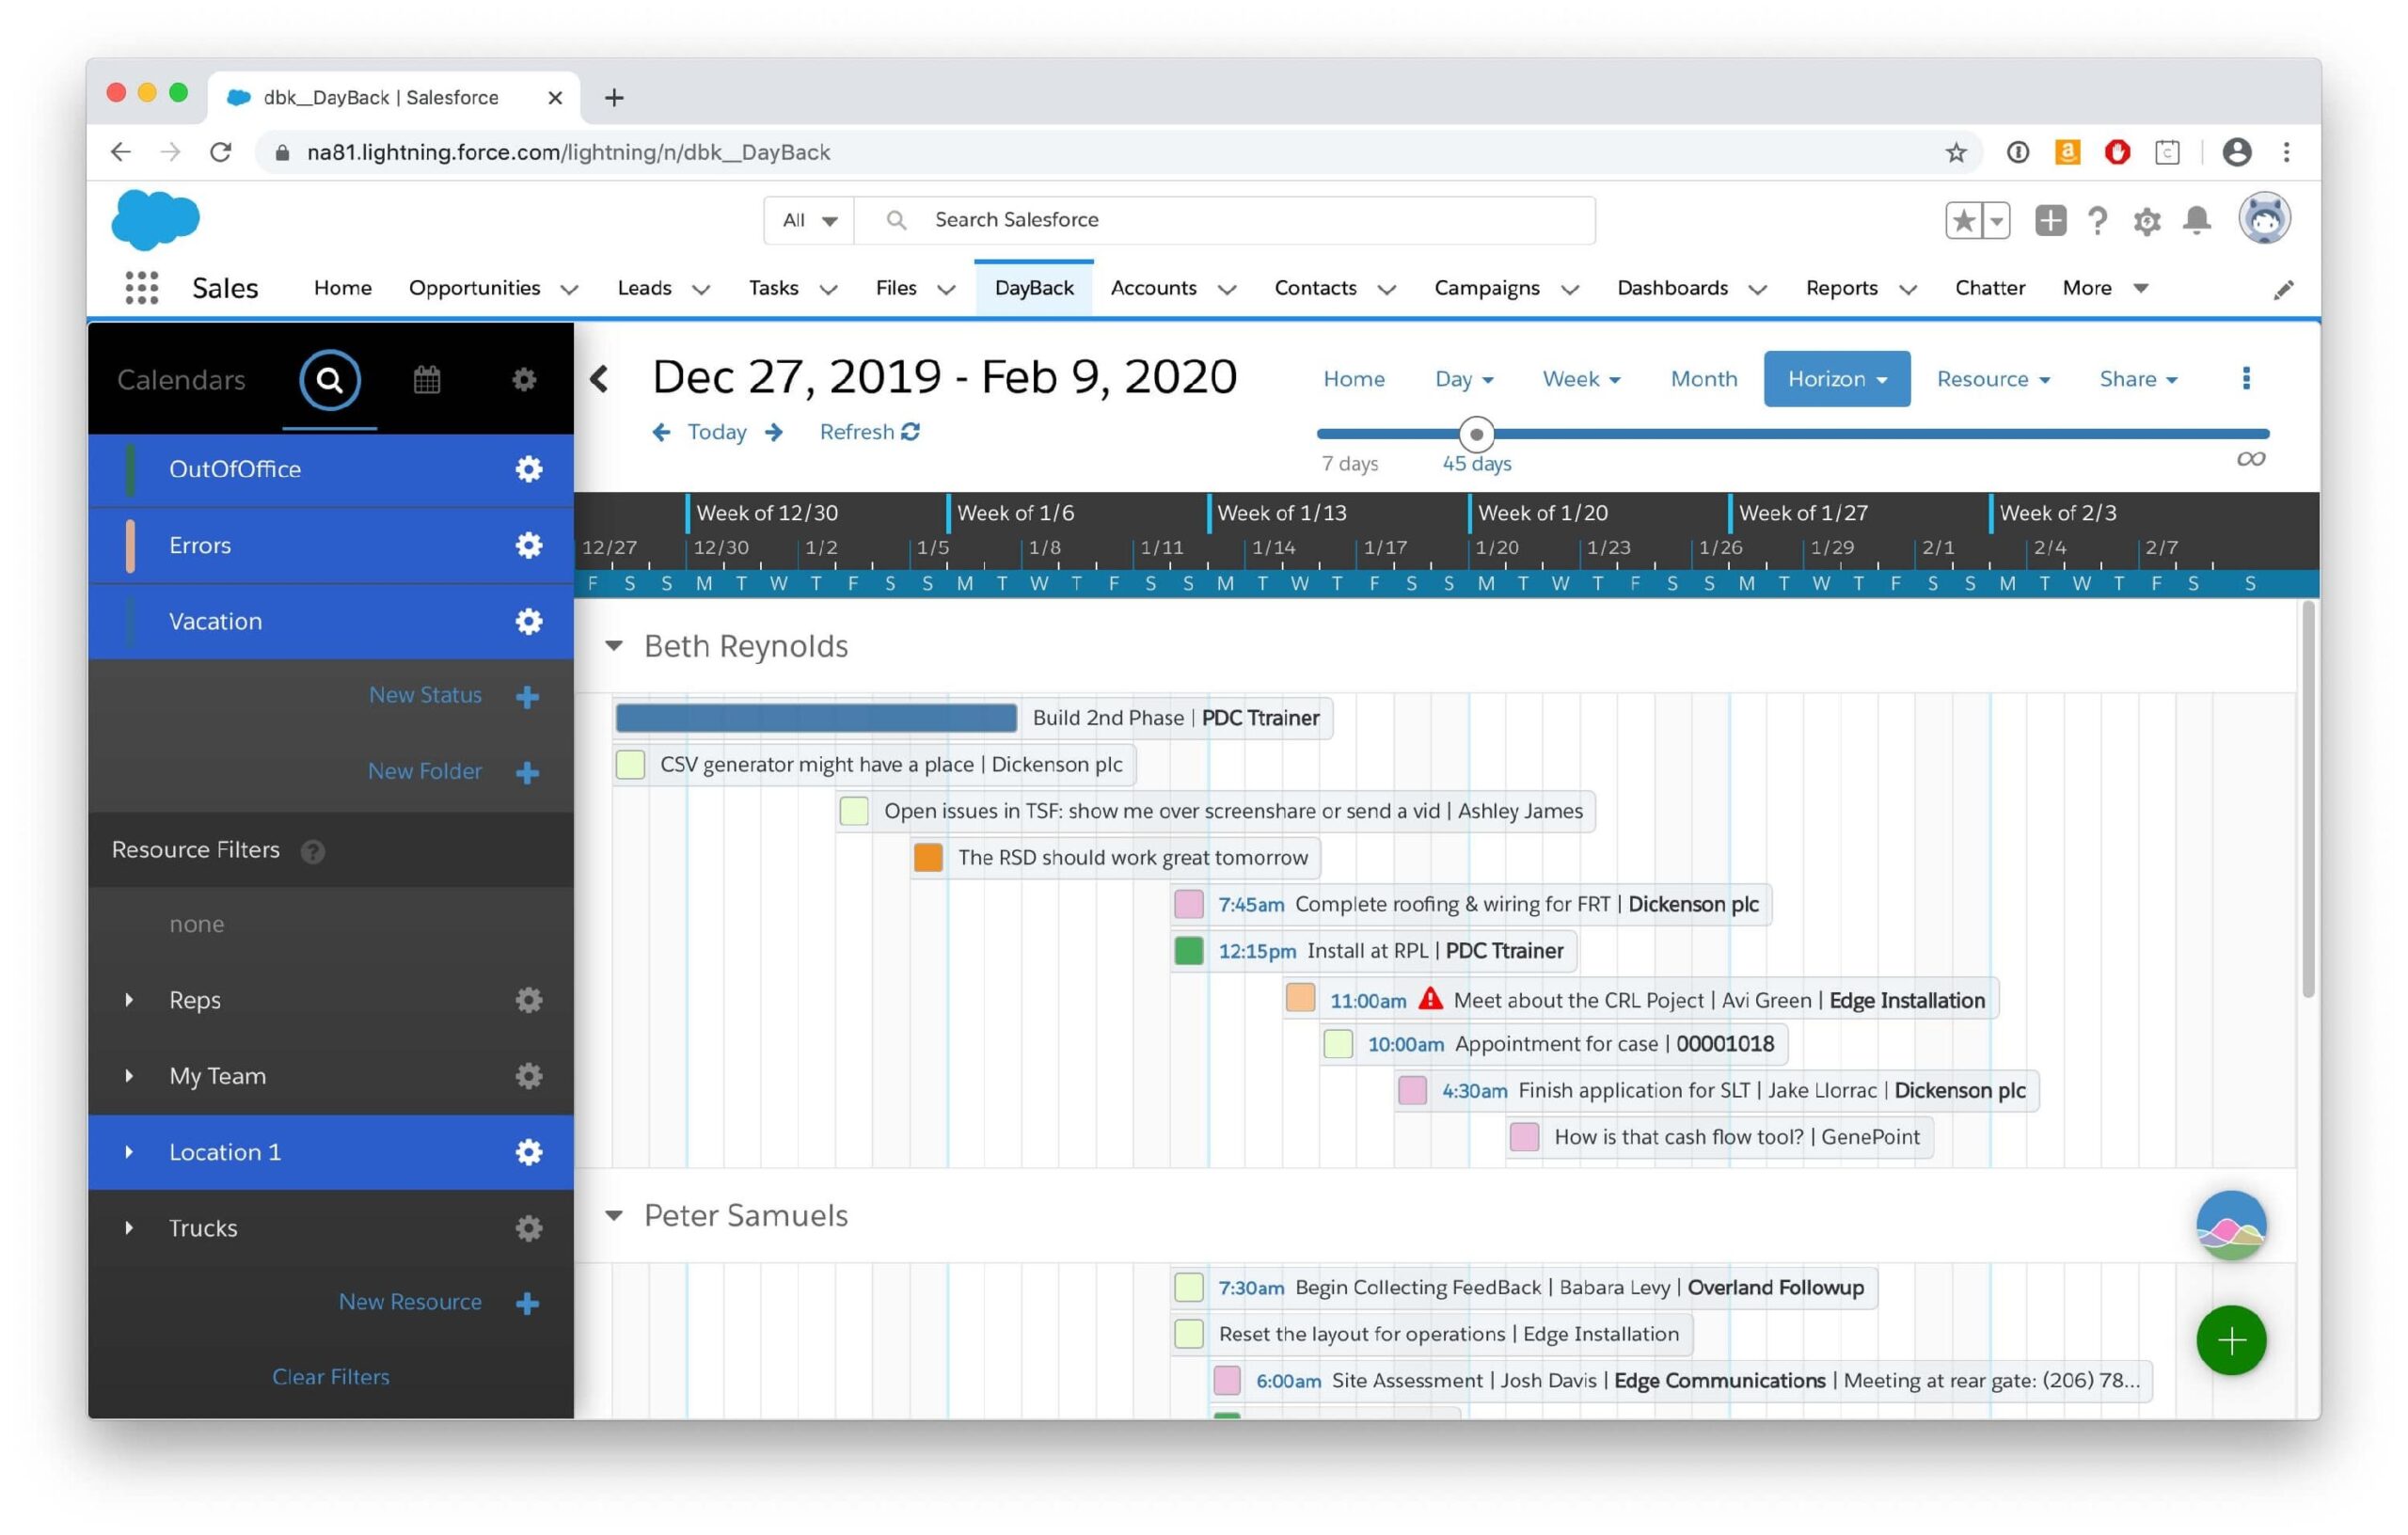Select the Month view button
This screenshot has height=1535, width=2408.
click(x=1702, y=378)
